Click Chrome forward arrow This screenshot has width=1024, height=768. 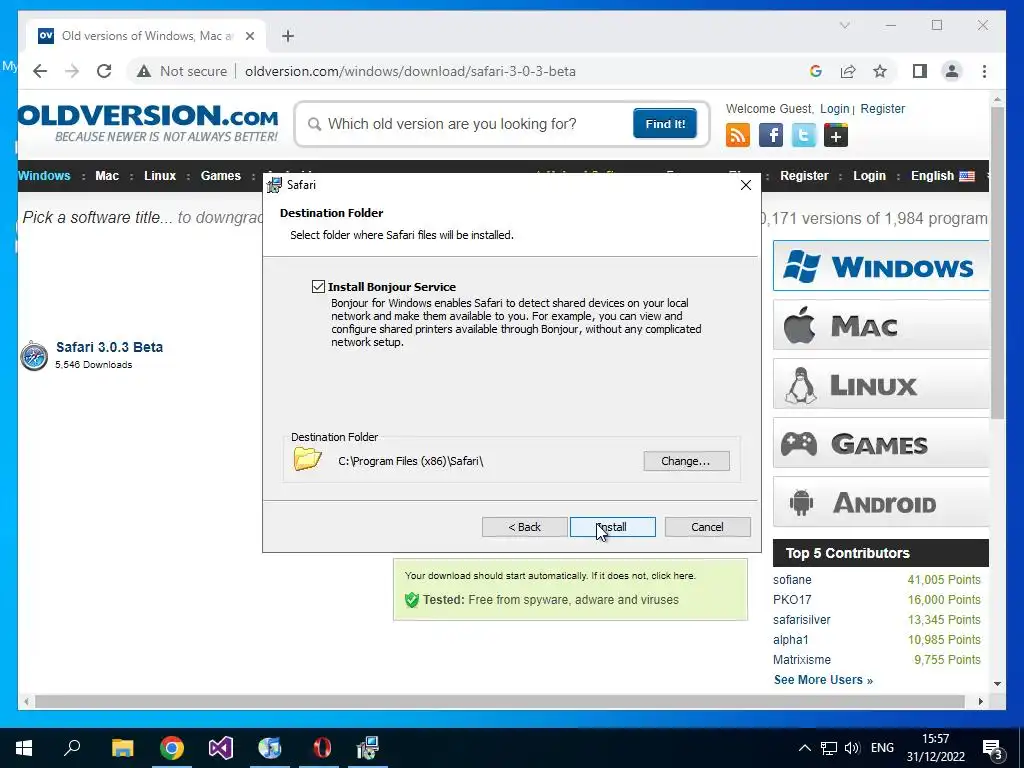point(72,71)
